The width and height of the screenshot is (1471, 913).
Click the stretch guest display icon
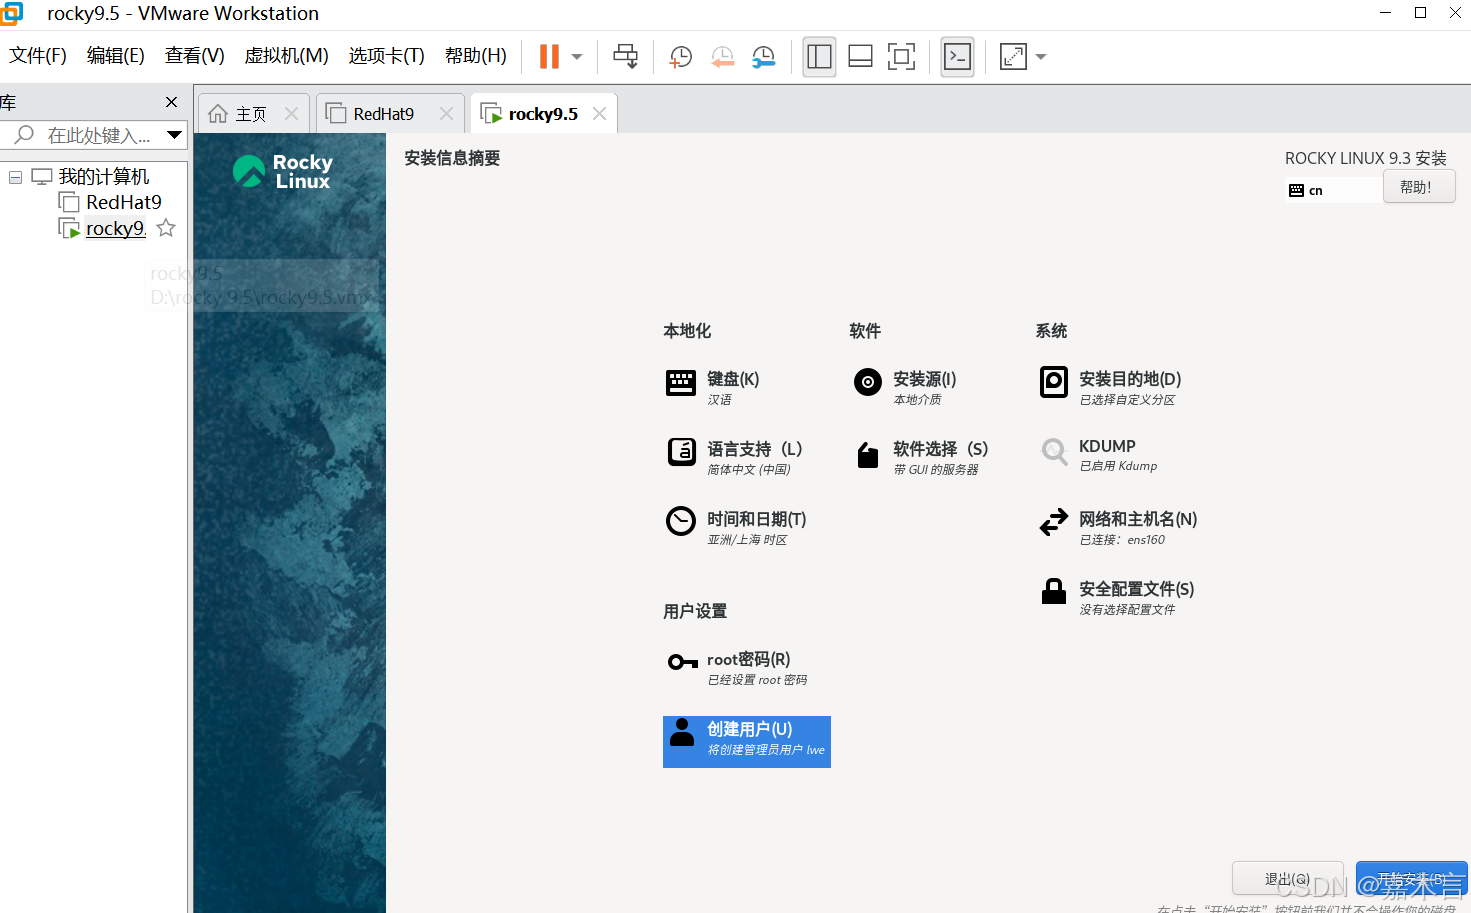click(x=1013, y=56)
